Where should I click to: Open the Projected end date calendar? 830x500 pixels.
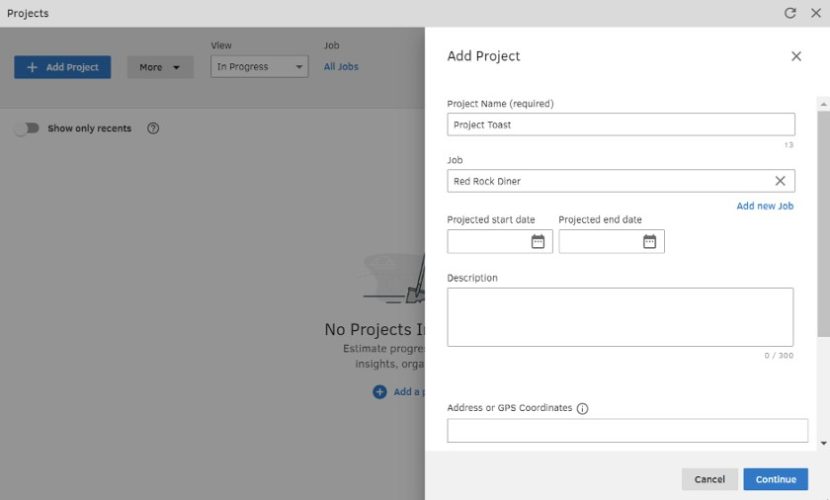tap(649, 242)
